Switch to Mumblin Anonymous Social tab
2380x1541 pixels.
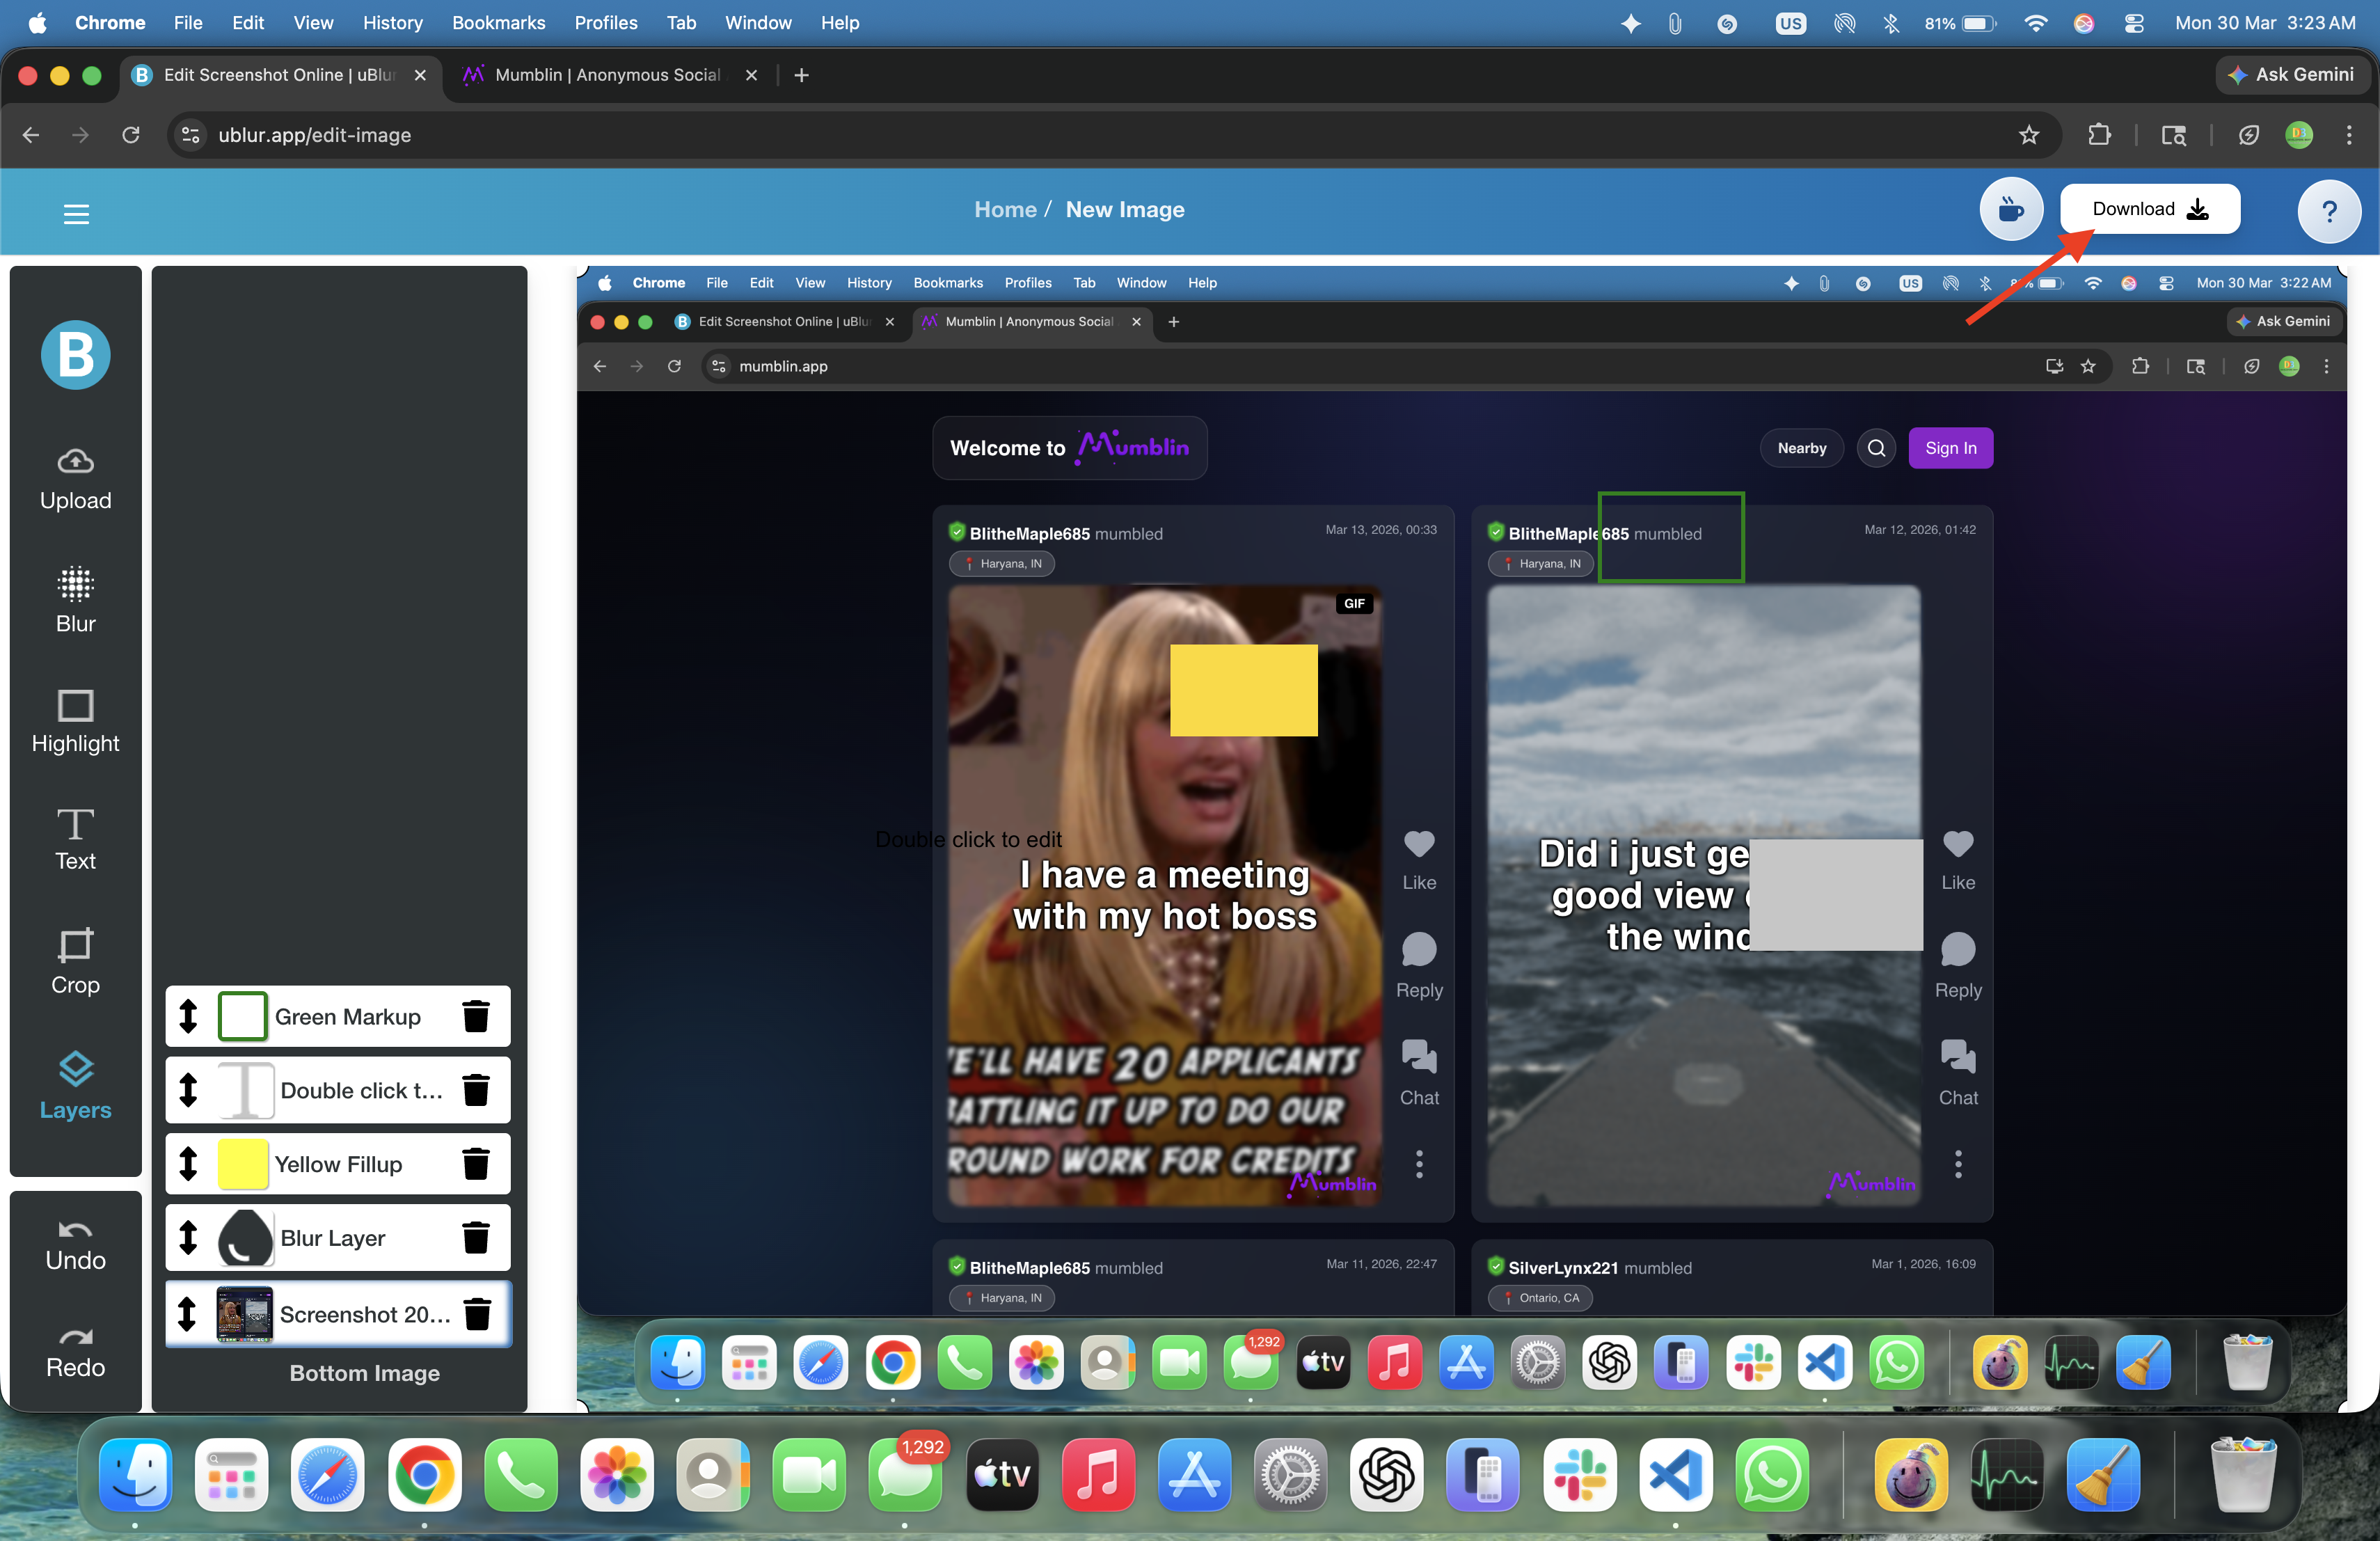(x=608, y=75)
